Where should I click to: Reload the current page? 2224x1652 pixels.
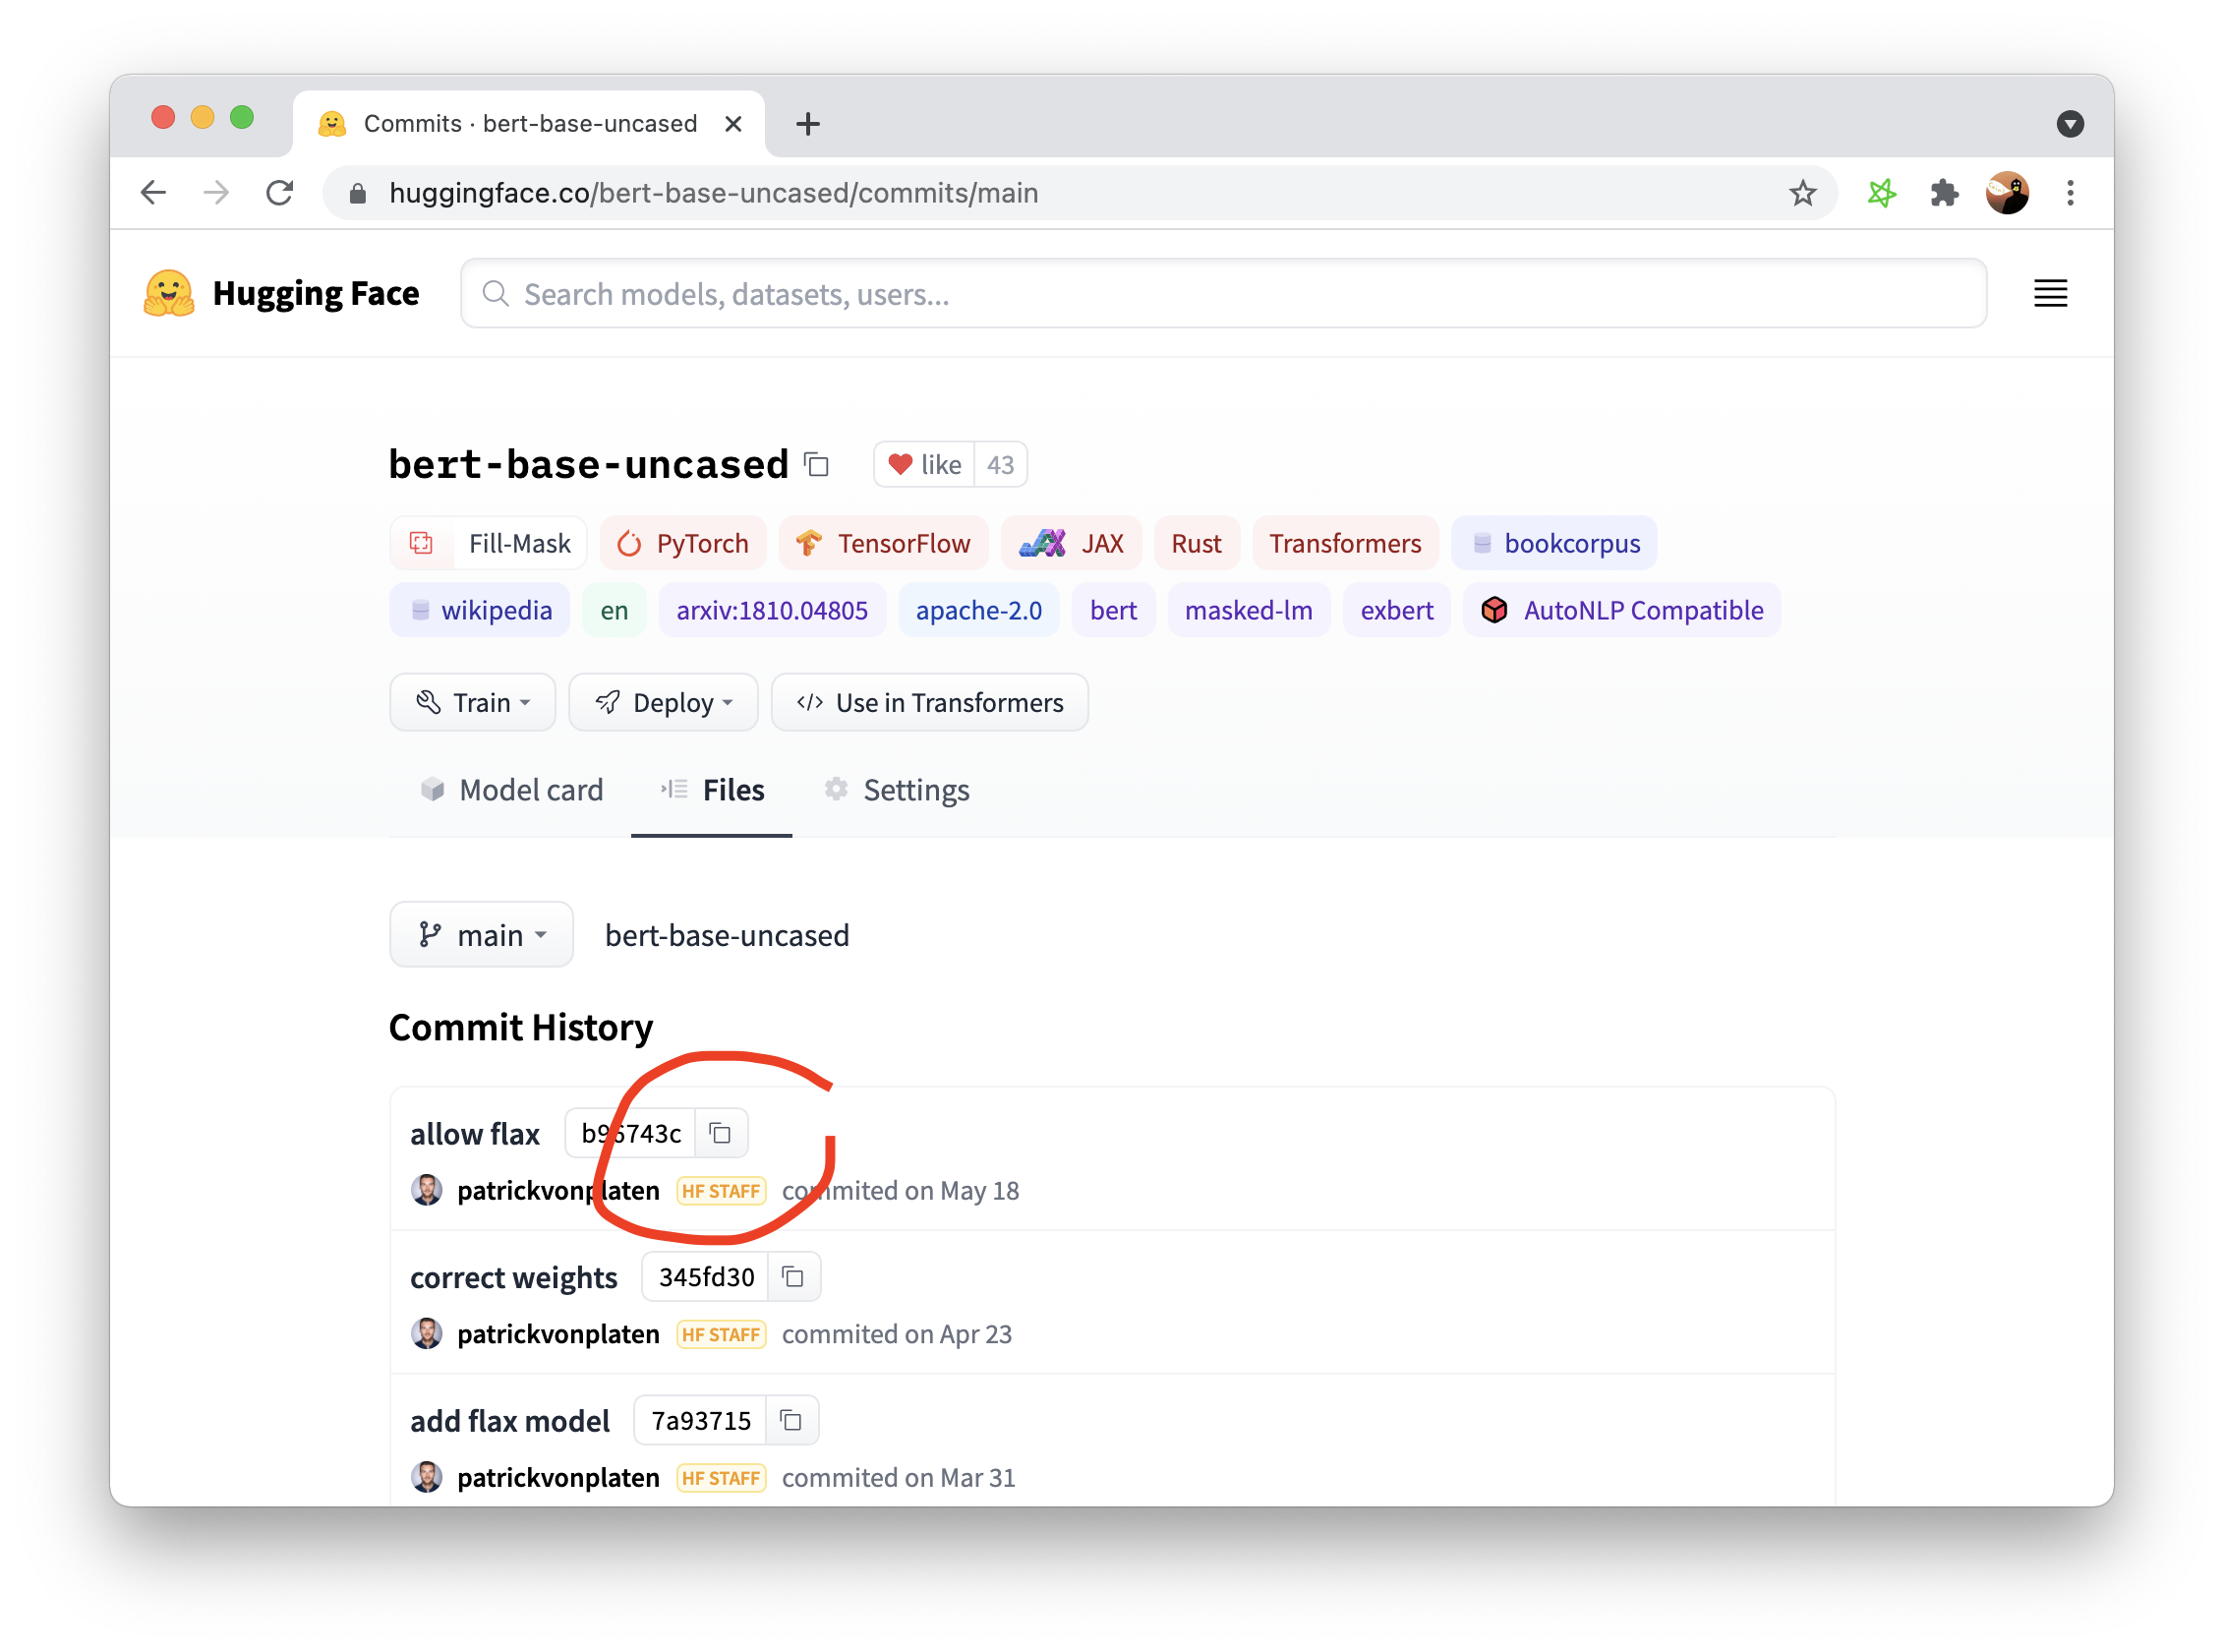pos(280,193)
